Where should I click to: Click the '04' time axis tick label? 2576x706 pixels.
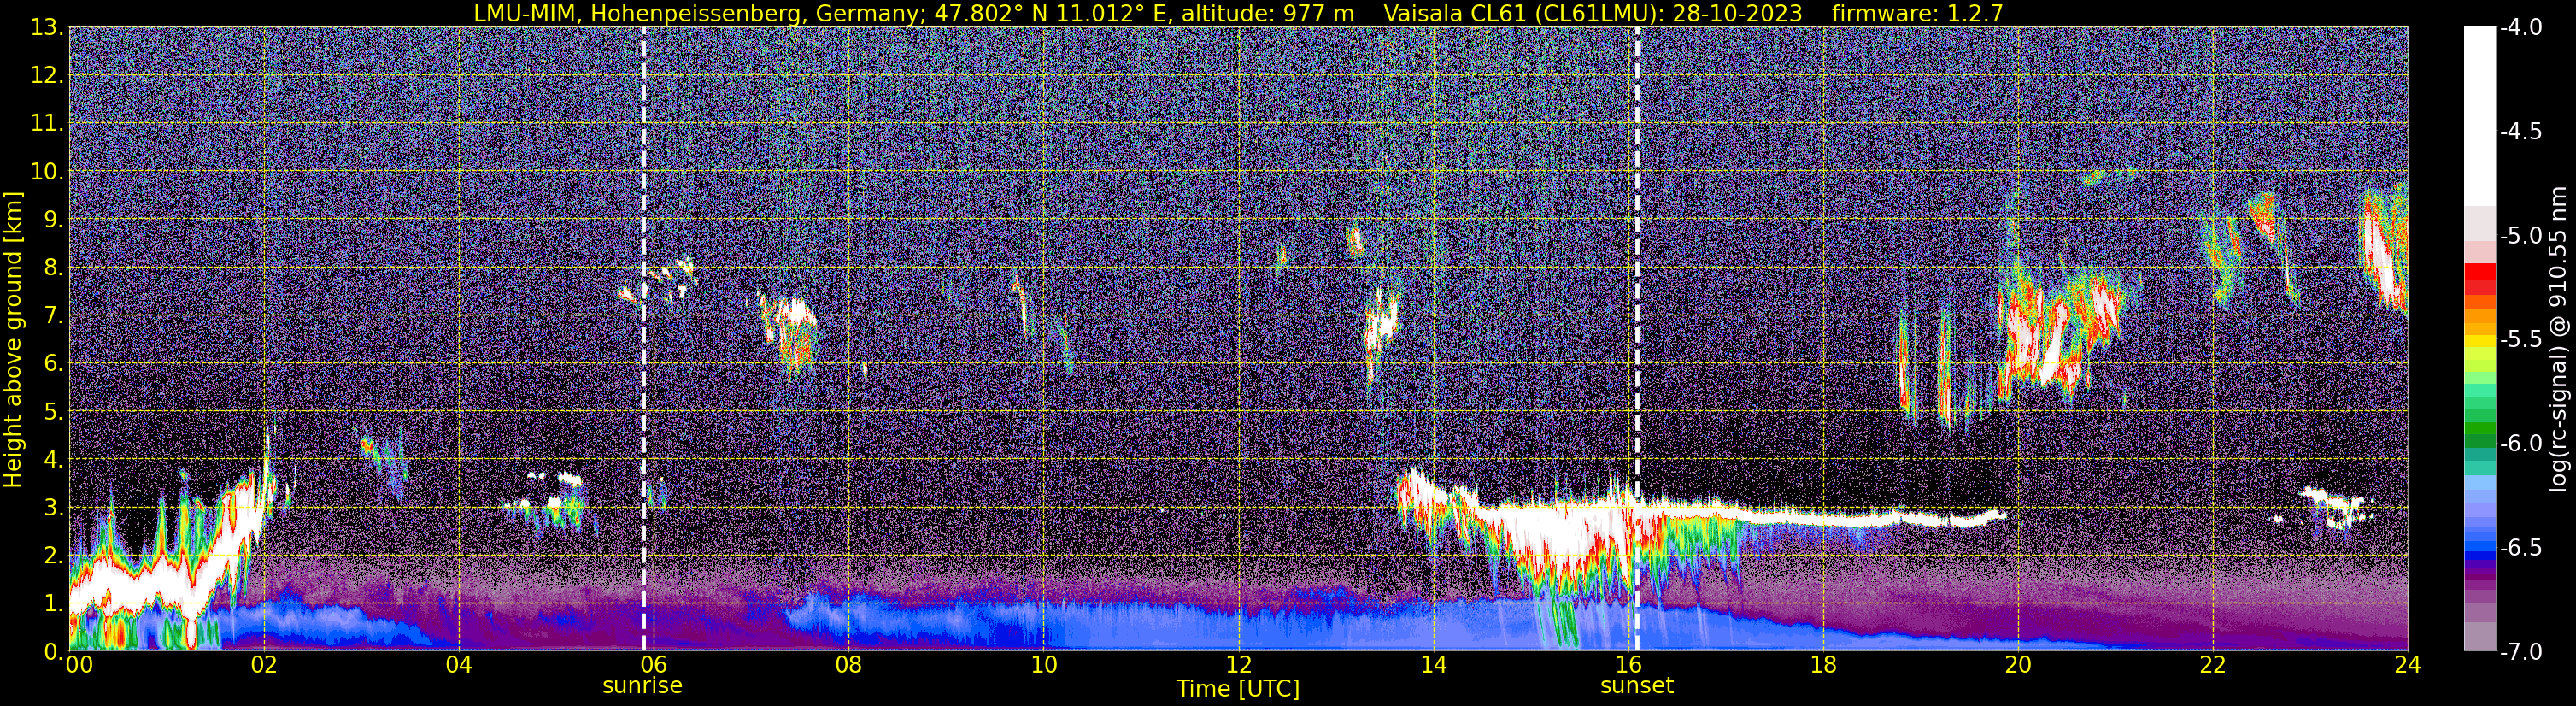[459, 666]
